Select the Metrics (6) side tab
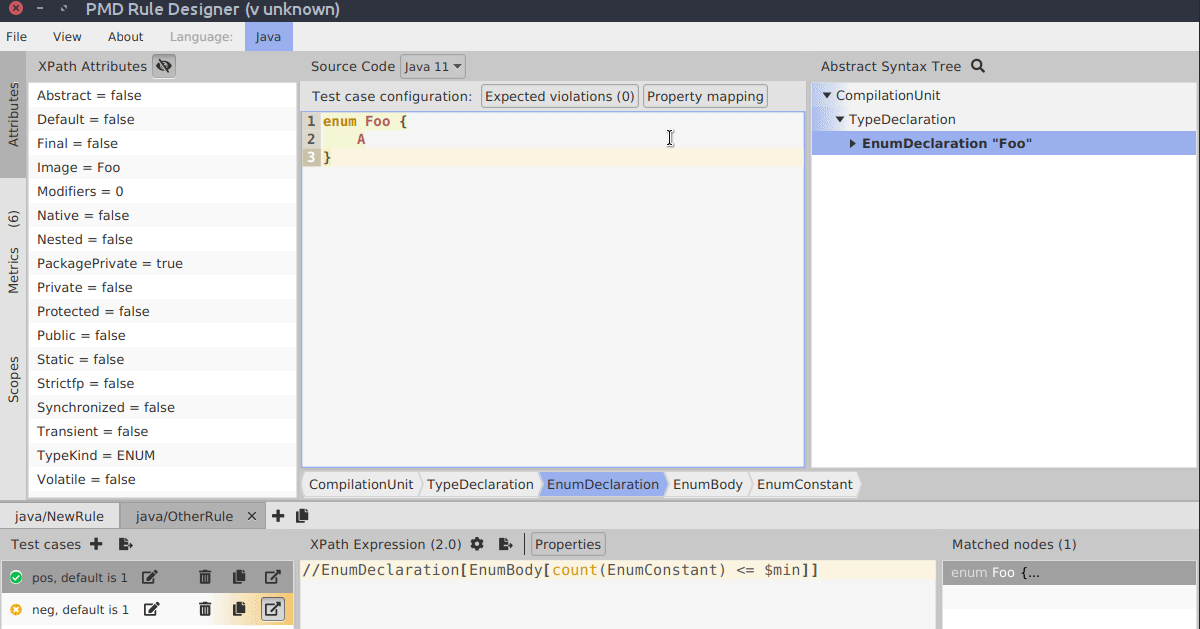Screen dimensions: 1200x629 pos(14,252)
